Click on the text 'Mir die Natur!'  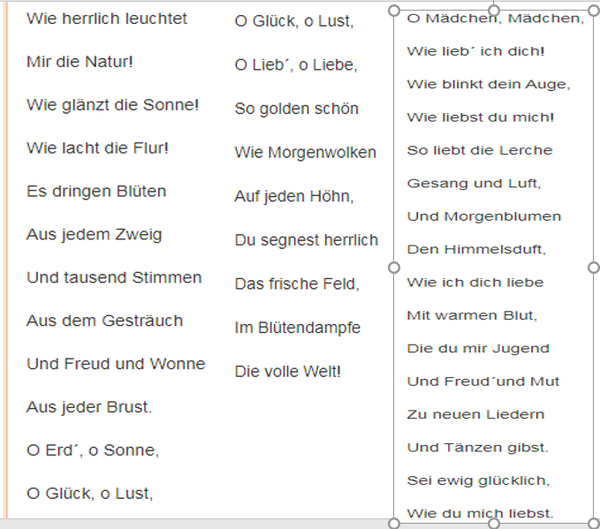[x=79, y=62]
